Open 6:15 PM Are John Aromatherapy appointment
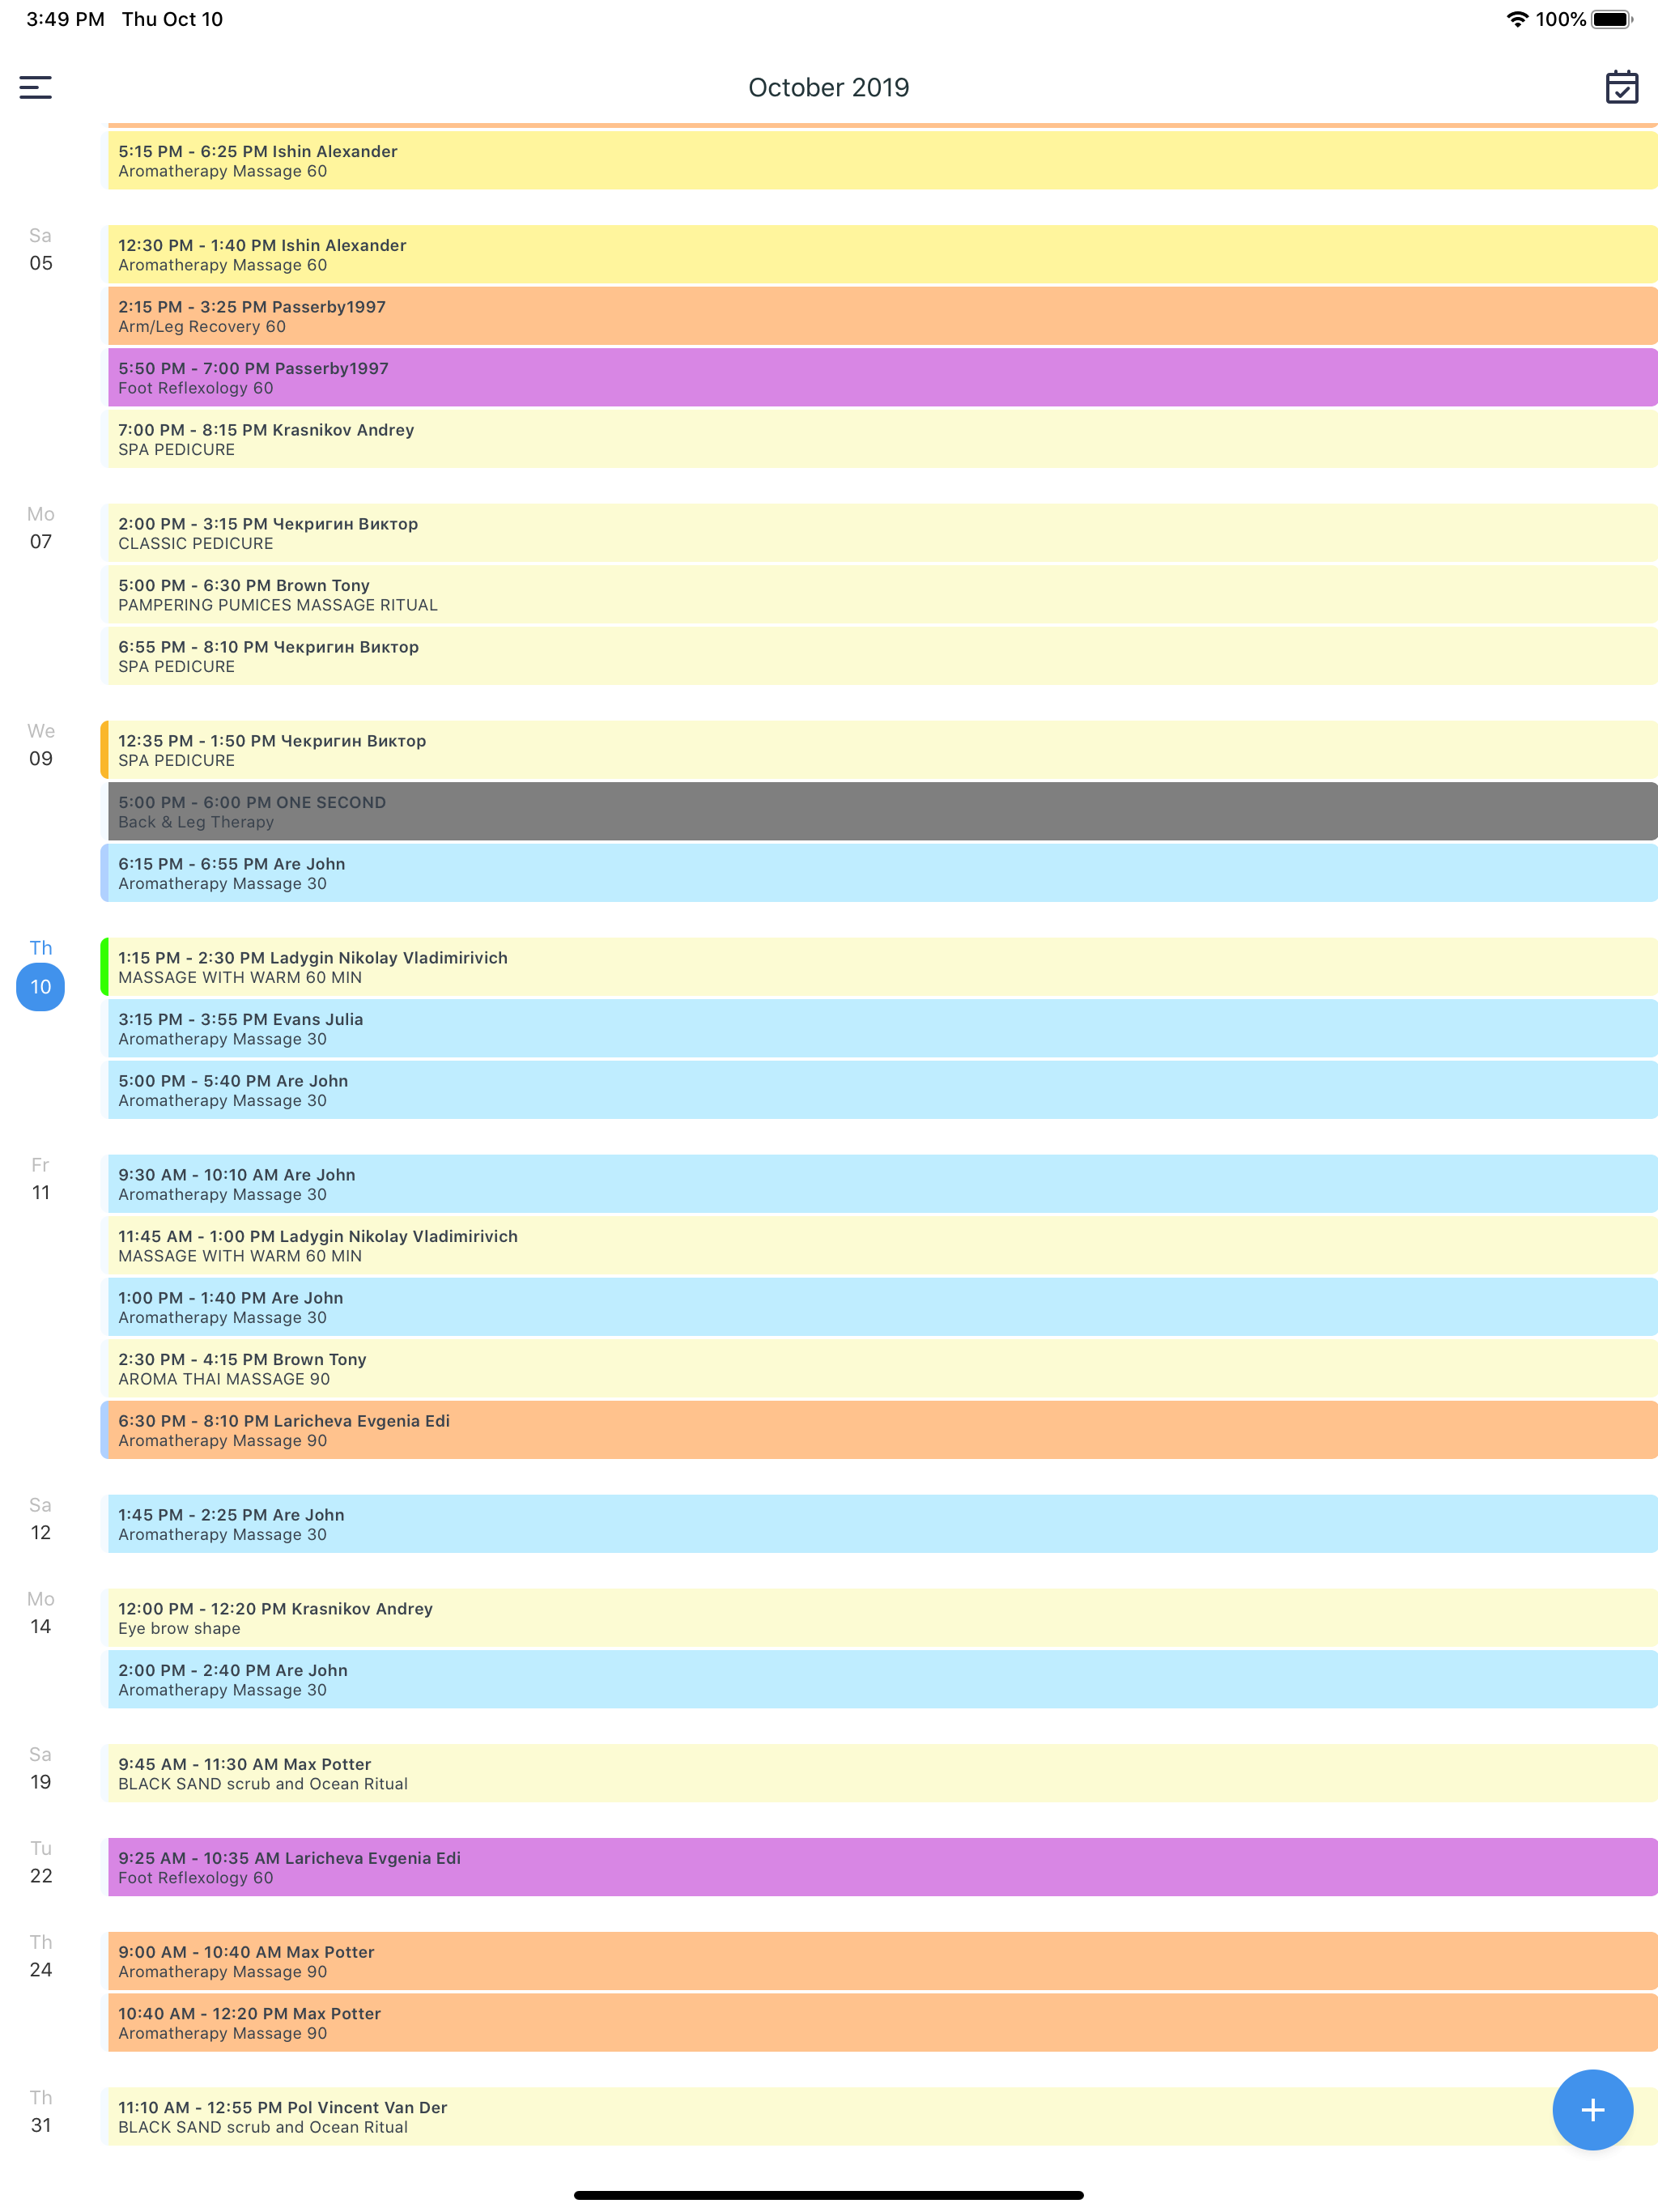The height and width of the screenshot is (2212, 1658). point(880,873)
